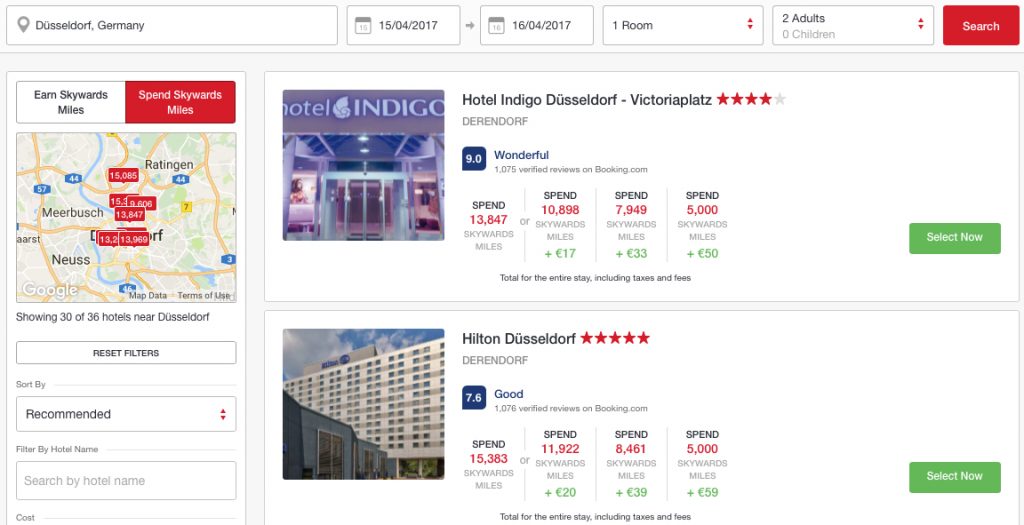
Task: Open Hilton Düsseldorf hotel title link
Action: coord(519,339)
